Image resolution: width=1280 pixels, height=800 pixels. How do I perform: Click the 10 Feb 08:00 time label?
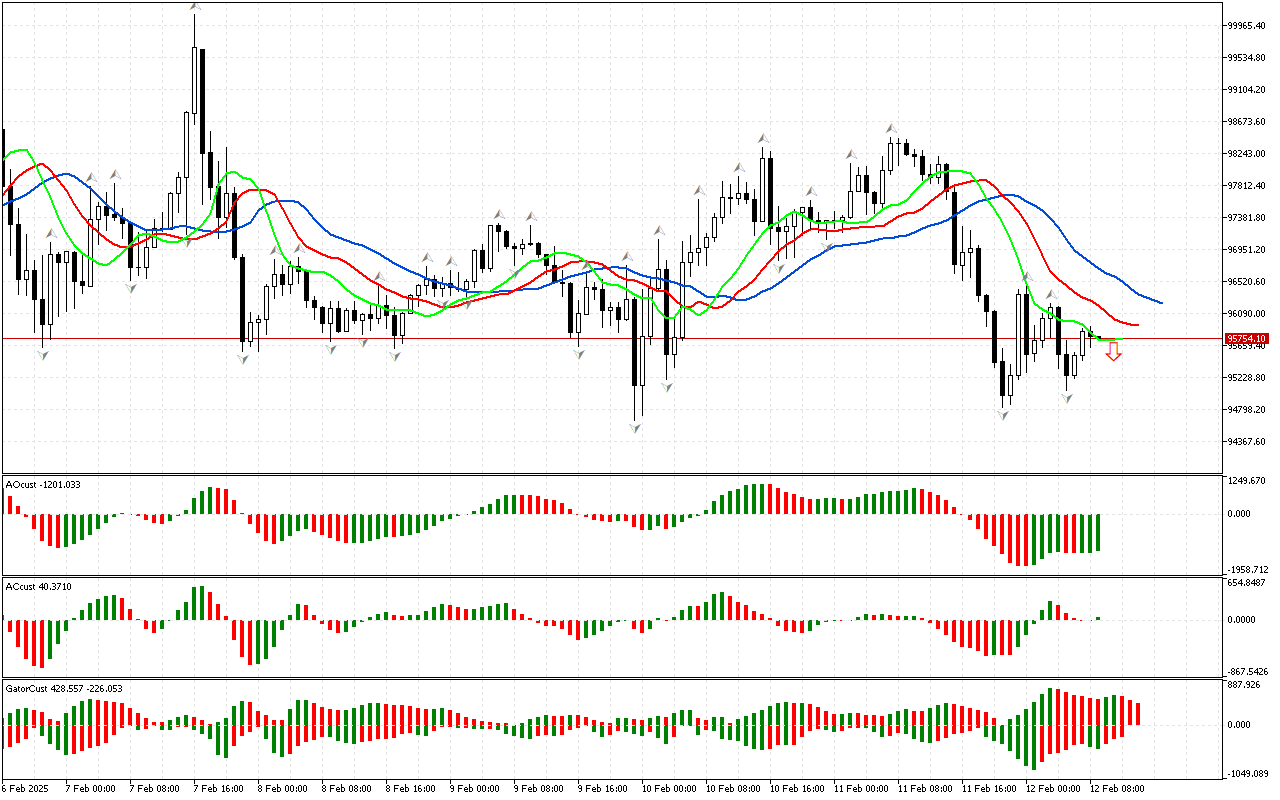[x=733, y=789]
